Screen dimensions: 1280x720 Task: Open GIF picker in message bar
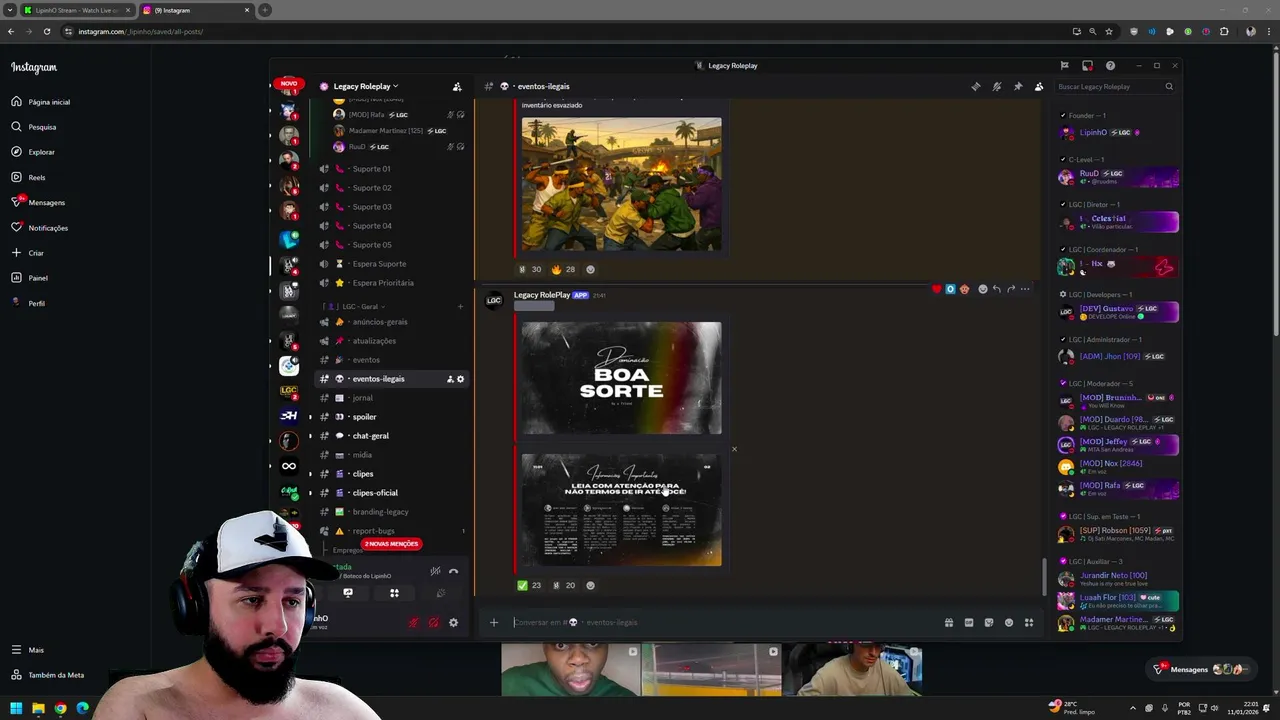click(968, 622)
